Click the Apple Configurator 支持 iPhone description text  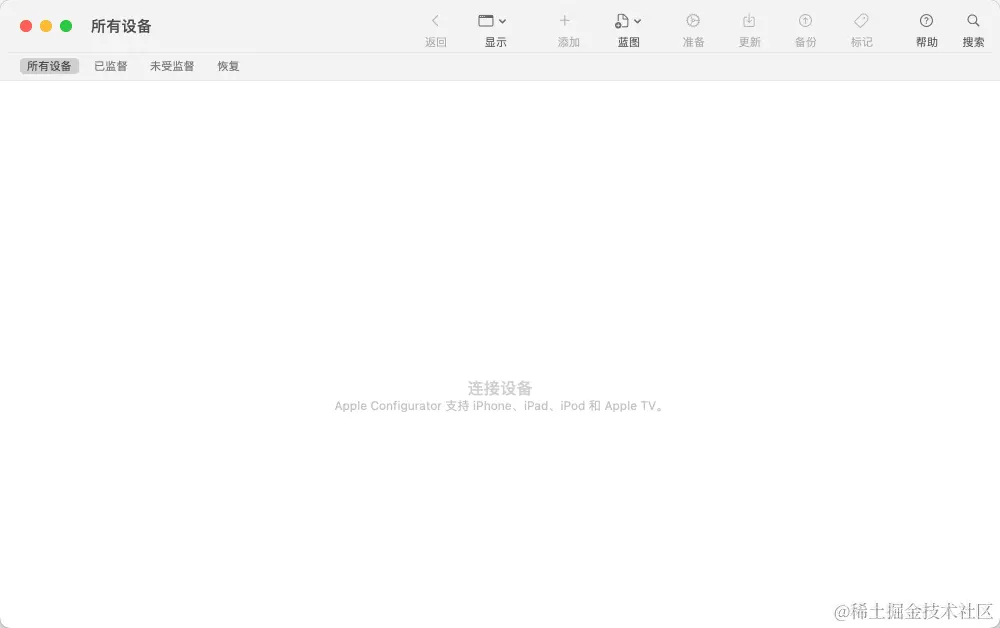[x=500, y=406]
